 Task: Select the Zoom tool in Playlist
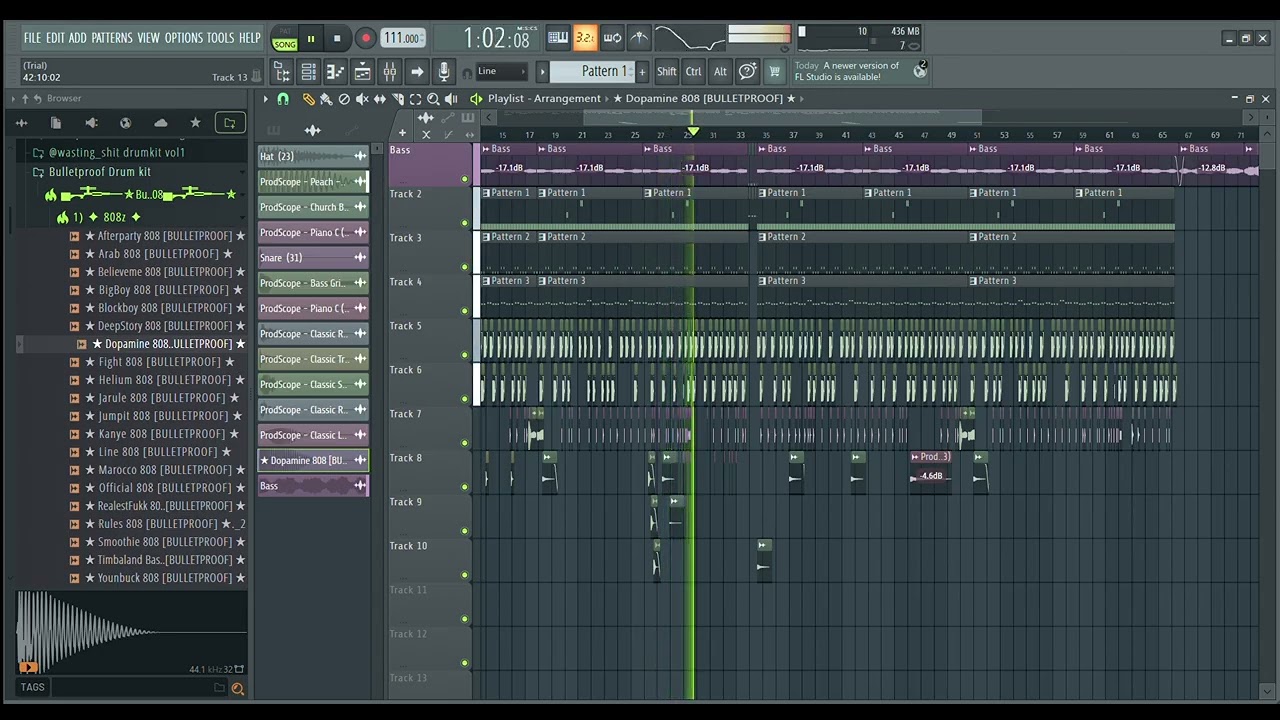click(433, 99)
